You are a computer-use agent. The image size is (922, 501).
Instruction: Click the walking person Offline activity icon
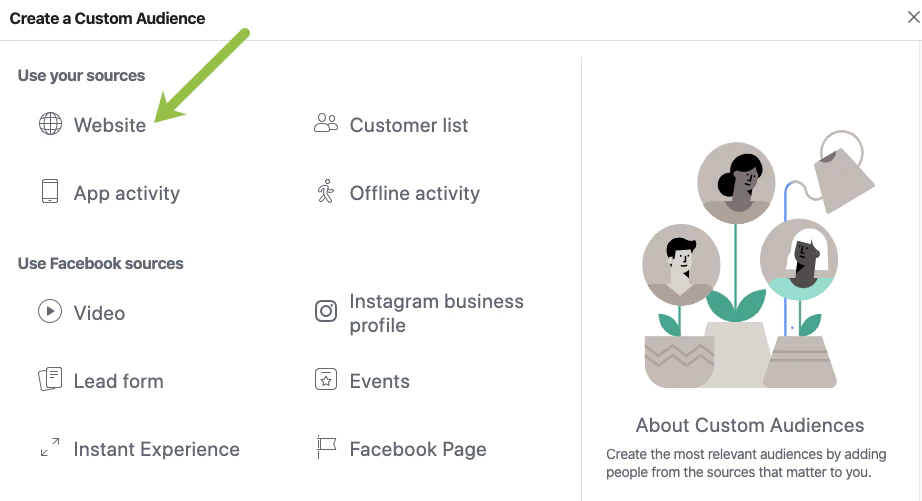pos(326,192)
